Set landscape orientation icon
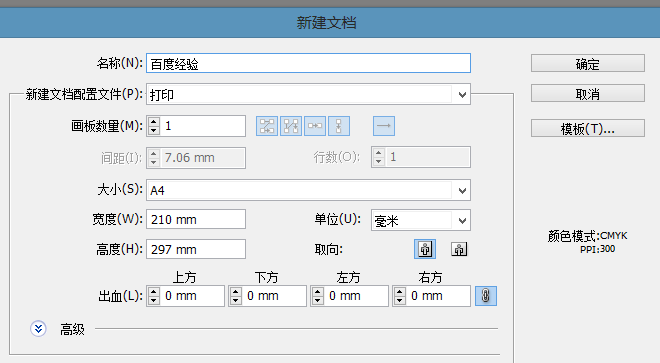The image size is (660, 363). tap(459, 249)
